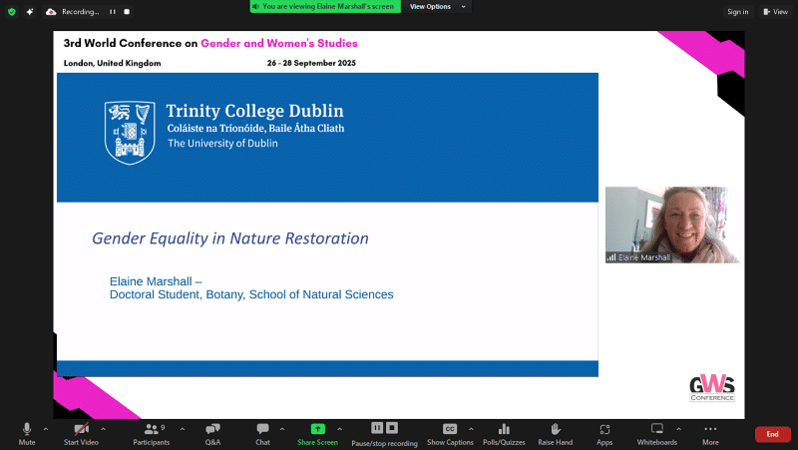
Task: Stop the recording from bottom toolbar
Action: [392, 428]
